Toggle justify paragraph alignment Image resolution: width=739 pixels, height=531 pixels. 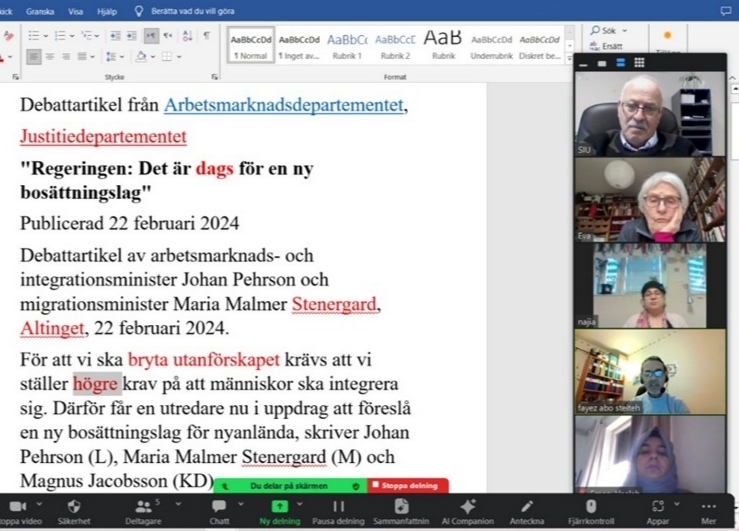point(82,57)
